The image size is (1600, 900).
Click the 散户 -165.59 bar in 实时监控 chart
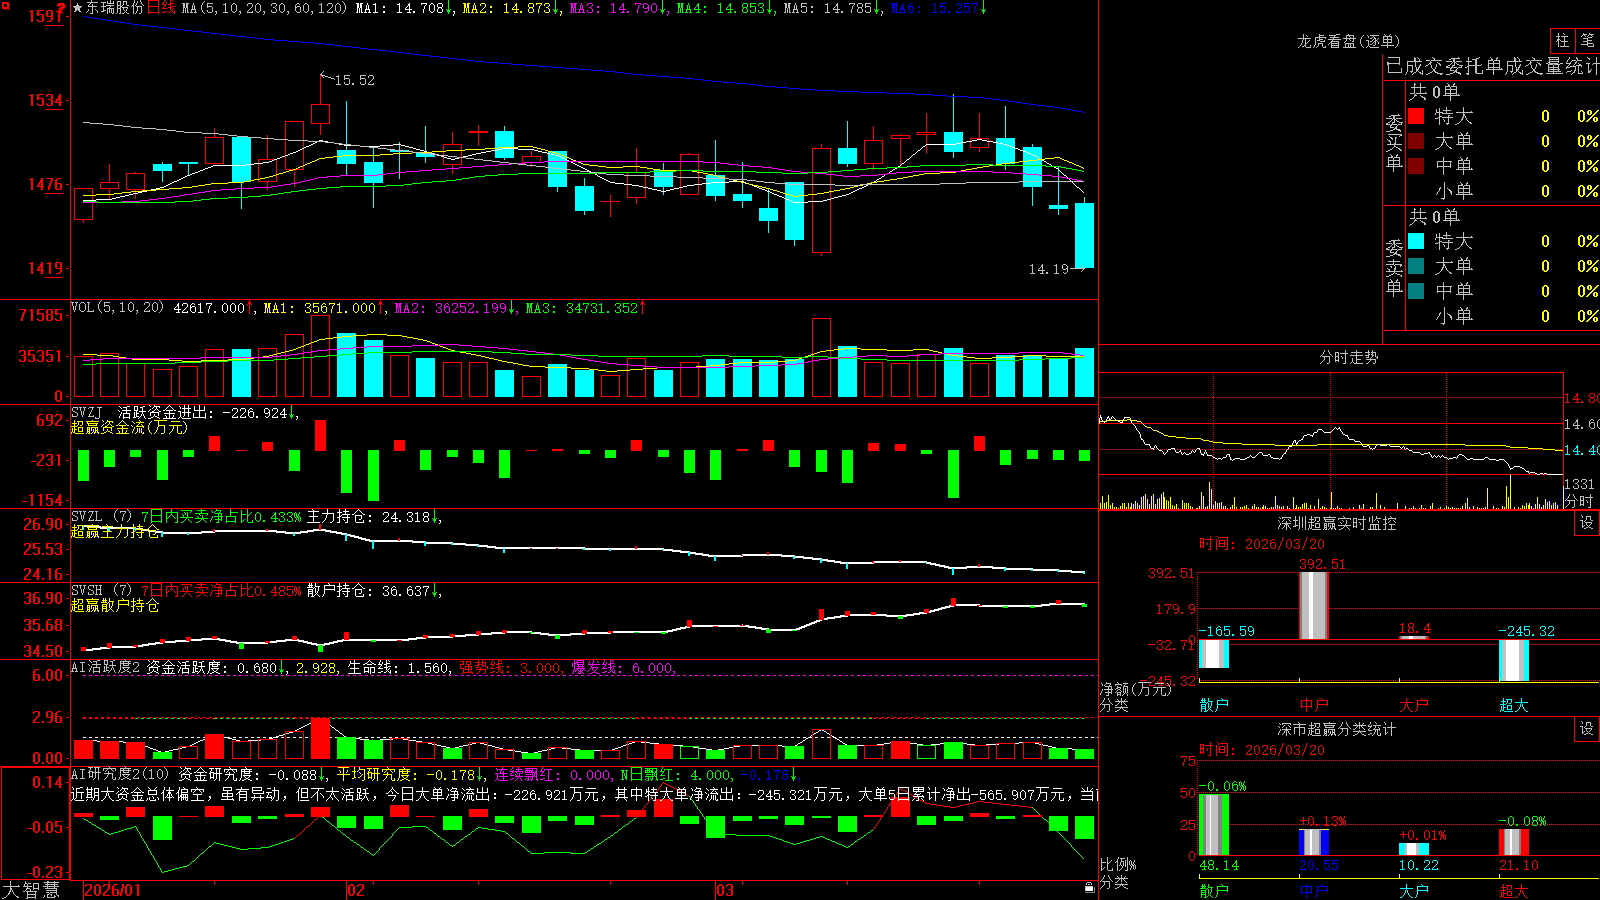click(x=1213, y=654)
